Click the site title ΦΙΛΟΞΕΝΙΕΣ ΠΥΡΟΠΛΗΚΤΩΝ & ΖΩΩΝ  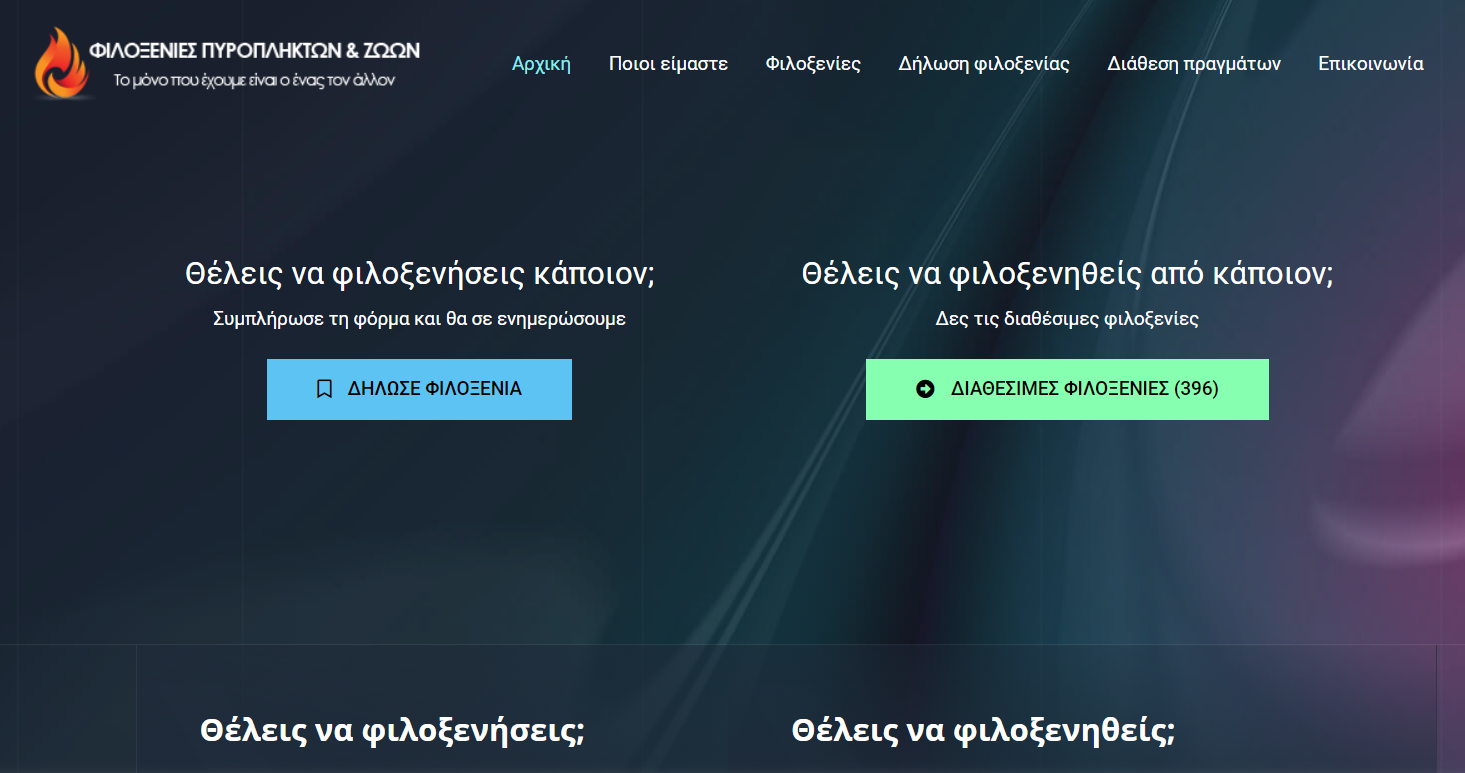pos(255,50)
